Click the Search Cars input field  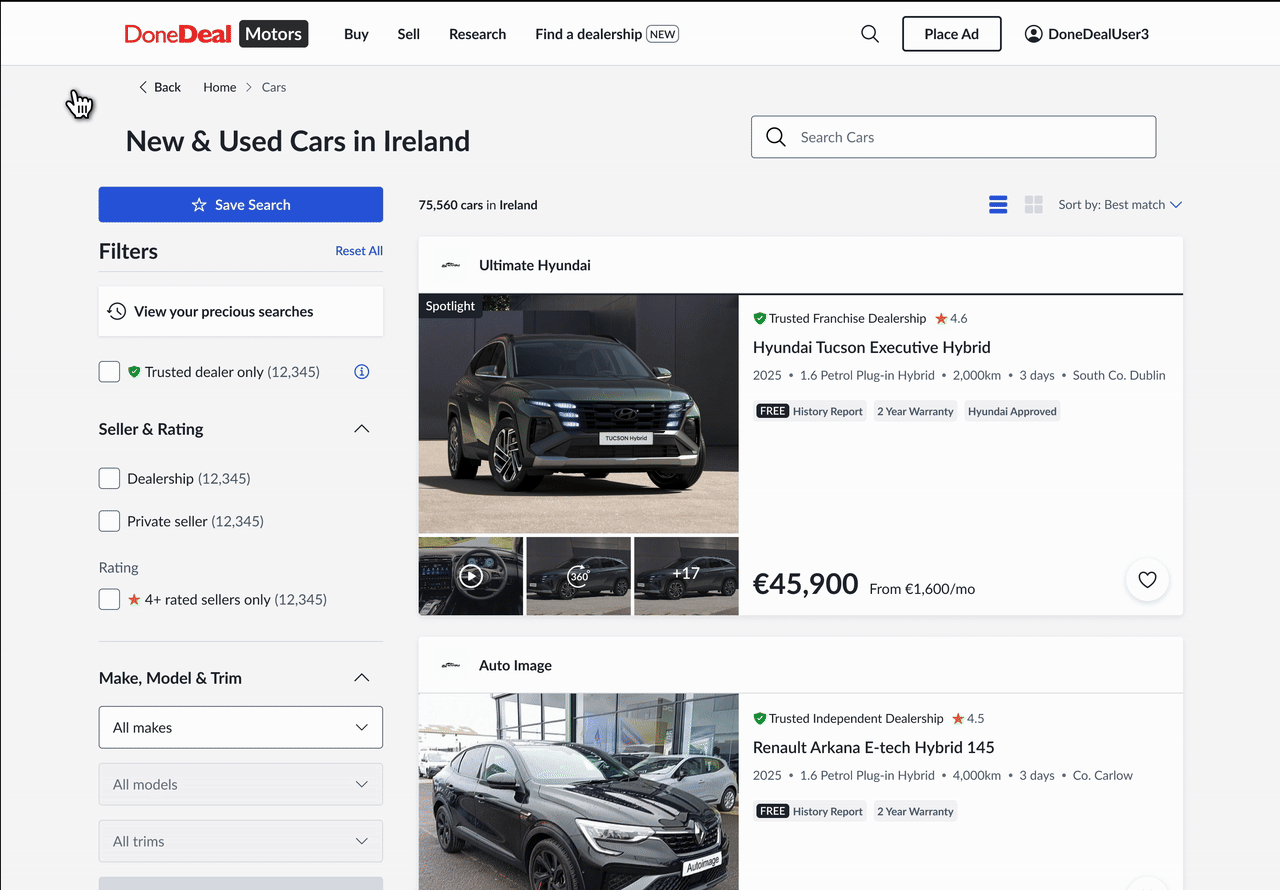(x=954, y=137)
